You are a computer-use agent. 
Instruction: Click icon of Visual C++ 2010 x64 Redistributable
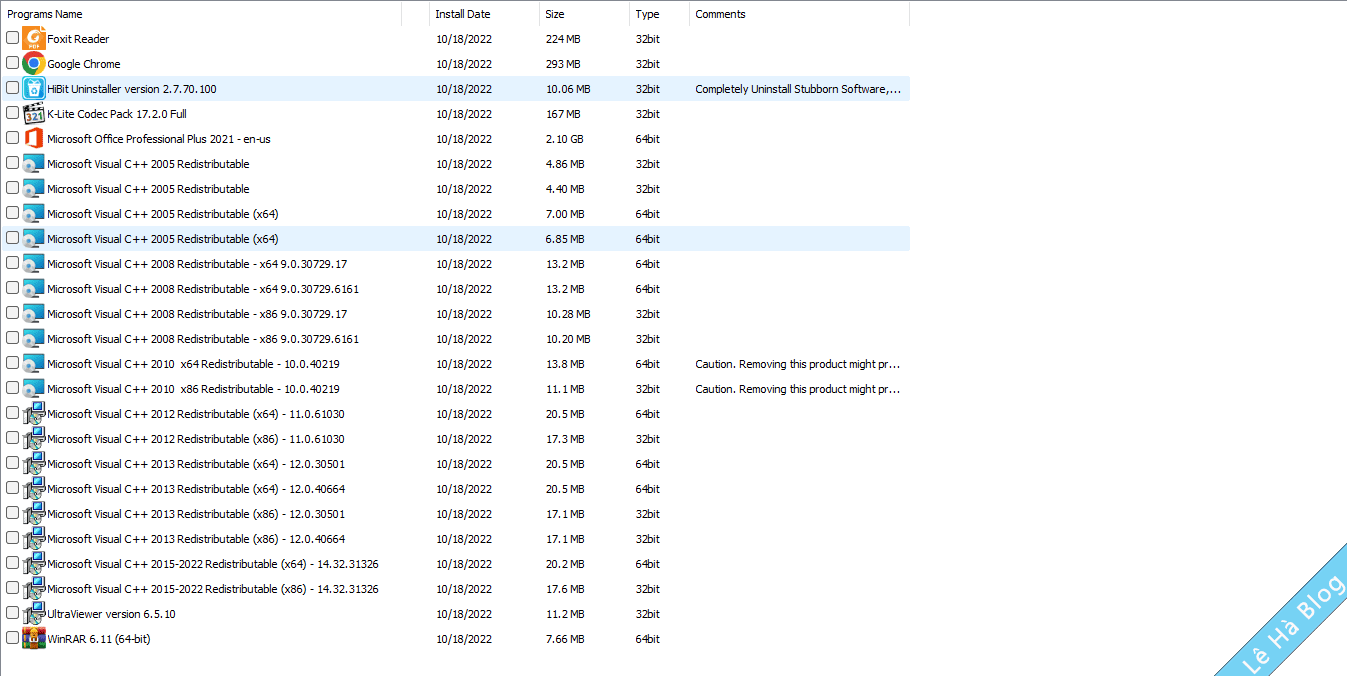[33, 364]
